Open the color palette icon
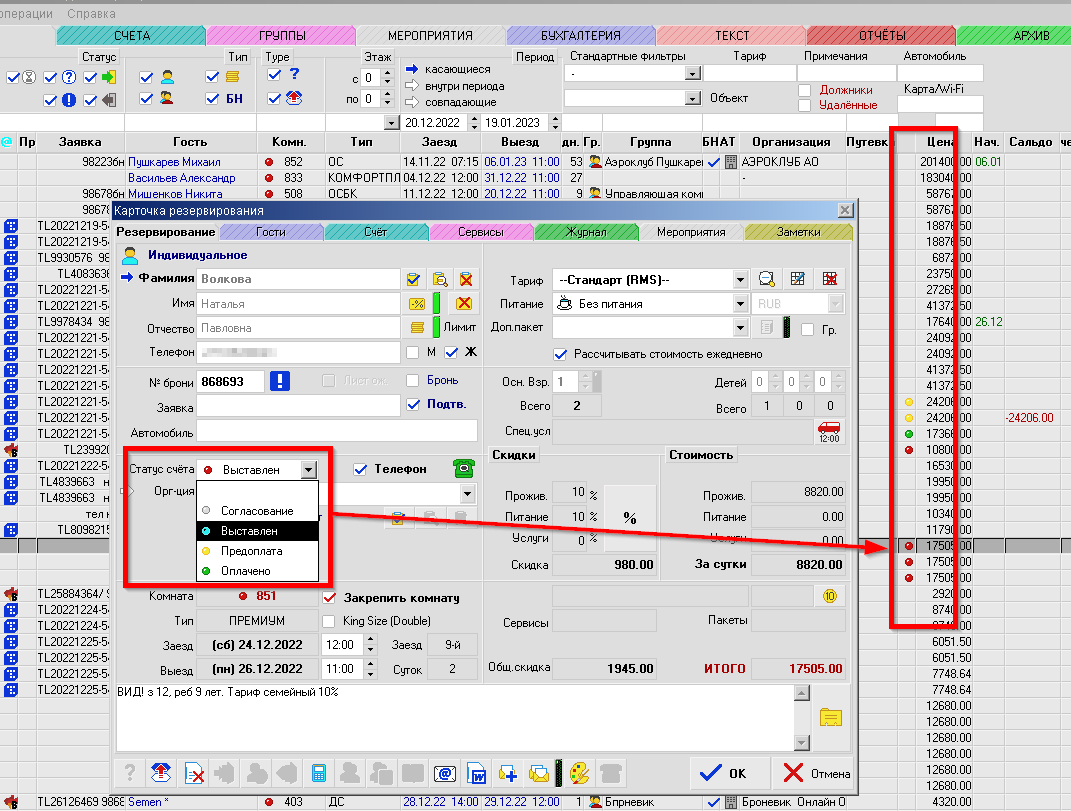Viewport: 1071px width, 811px height. (x=579, y=773)
